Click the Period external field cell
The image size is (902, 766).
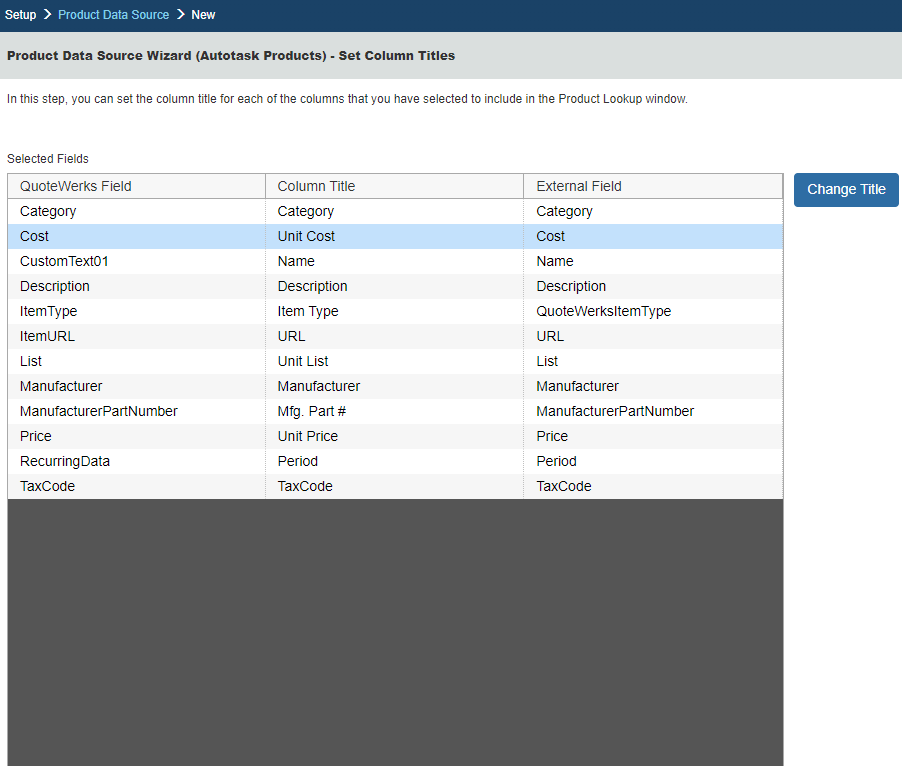click(x=556, y=462)
